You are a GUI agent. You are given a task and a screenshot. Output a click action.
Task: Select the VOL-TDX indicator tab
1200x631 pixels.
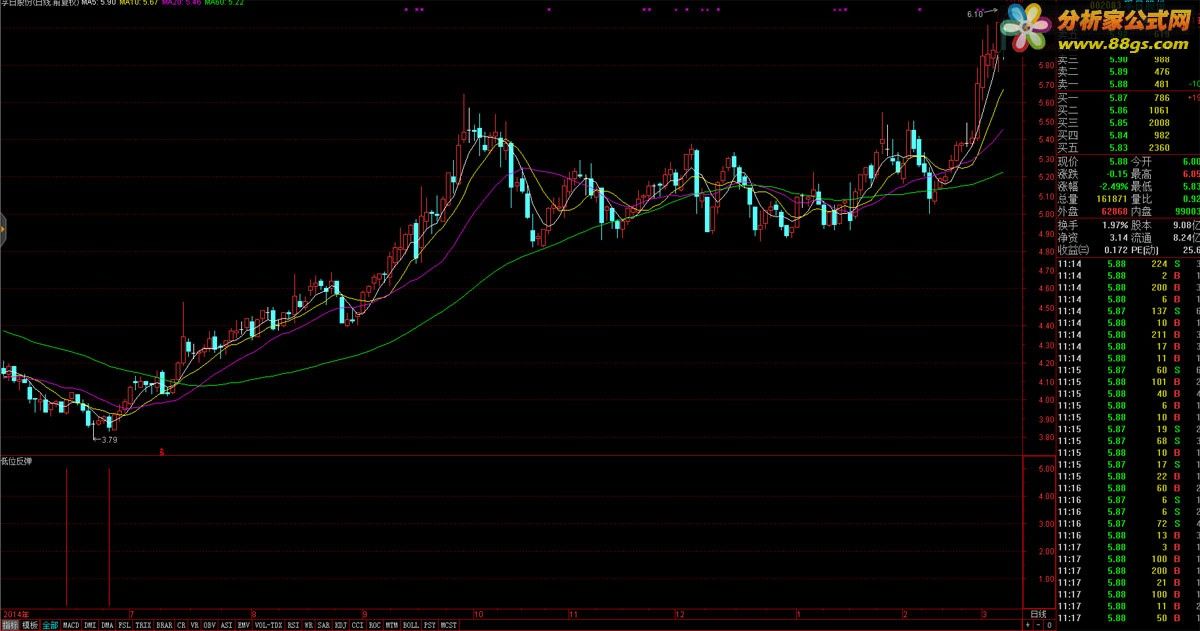click(x=268, y=625)
